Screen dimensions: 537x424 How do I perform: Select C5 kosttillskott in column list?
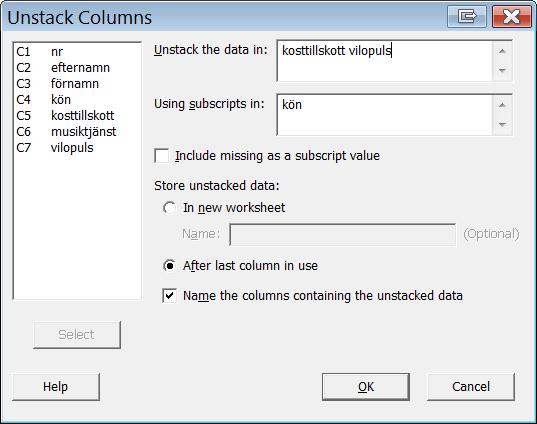point(77,116)
